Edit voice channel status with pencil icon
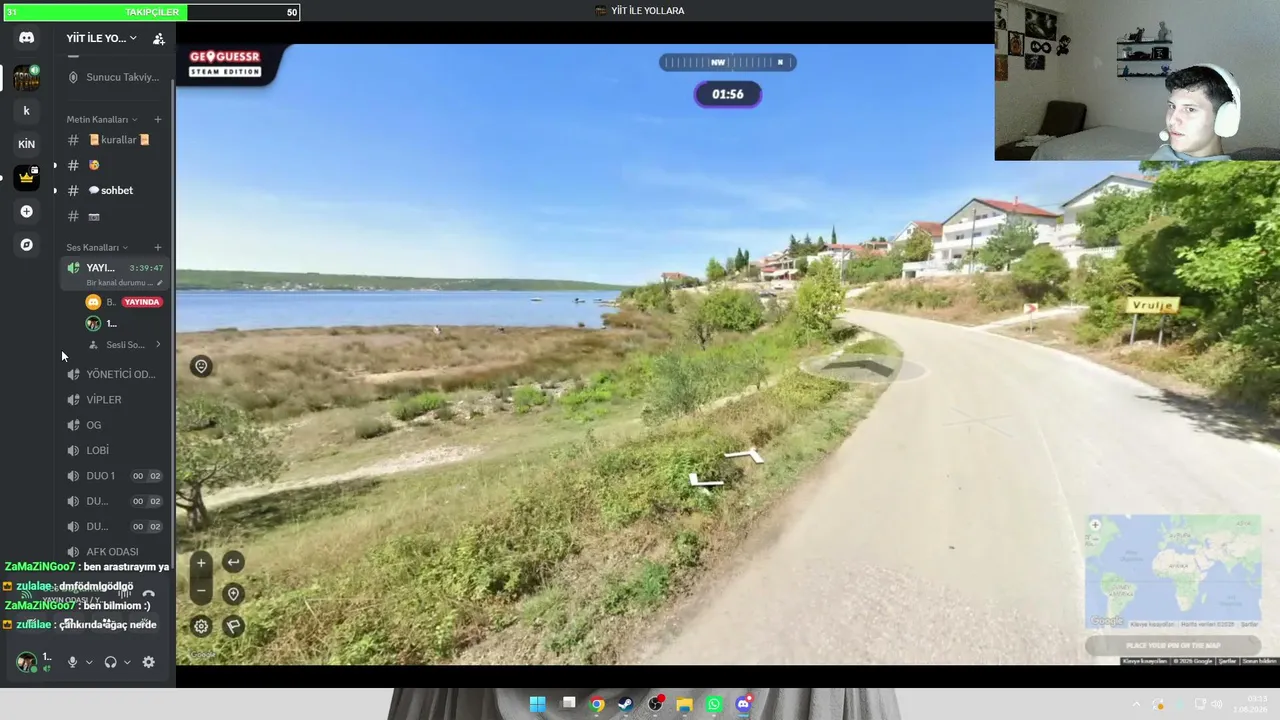1280x720 pixels. (x=160, y=283)
